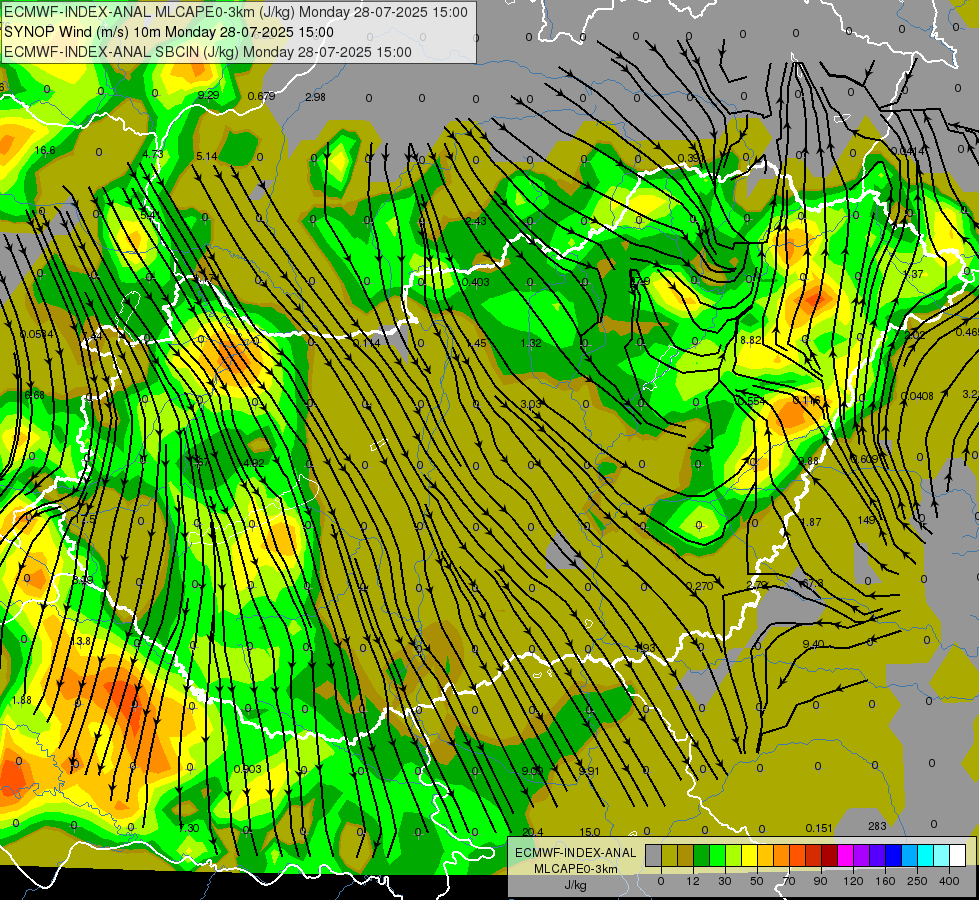Click the map value 149
The height and width of the screenshot is (900, 979).
pyautogui.click(x=867, y=520)
